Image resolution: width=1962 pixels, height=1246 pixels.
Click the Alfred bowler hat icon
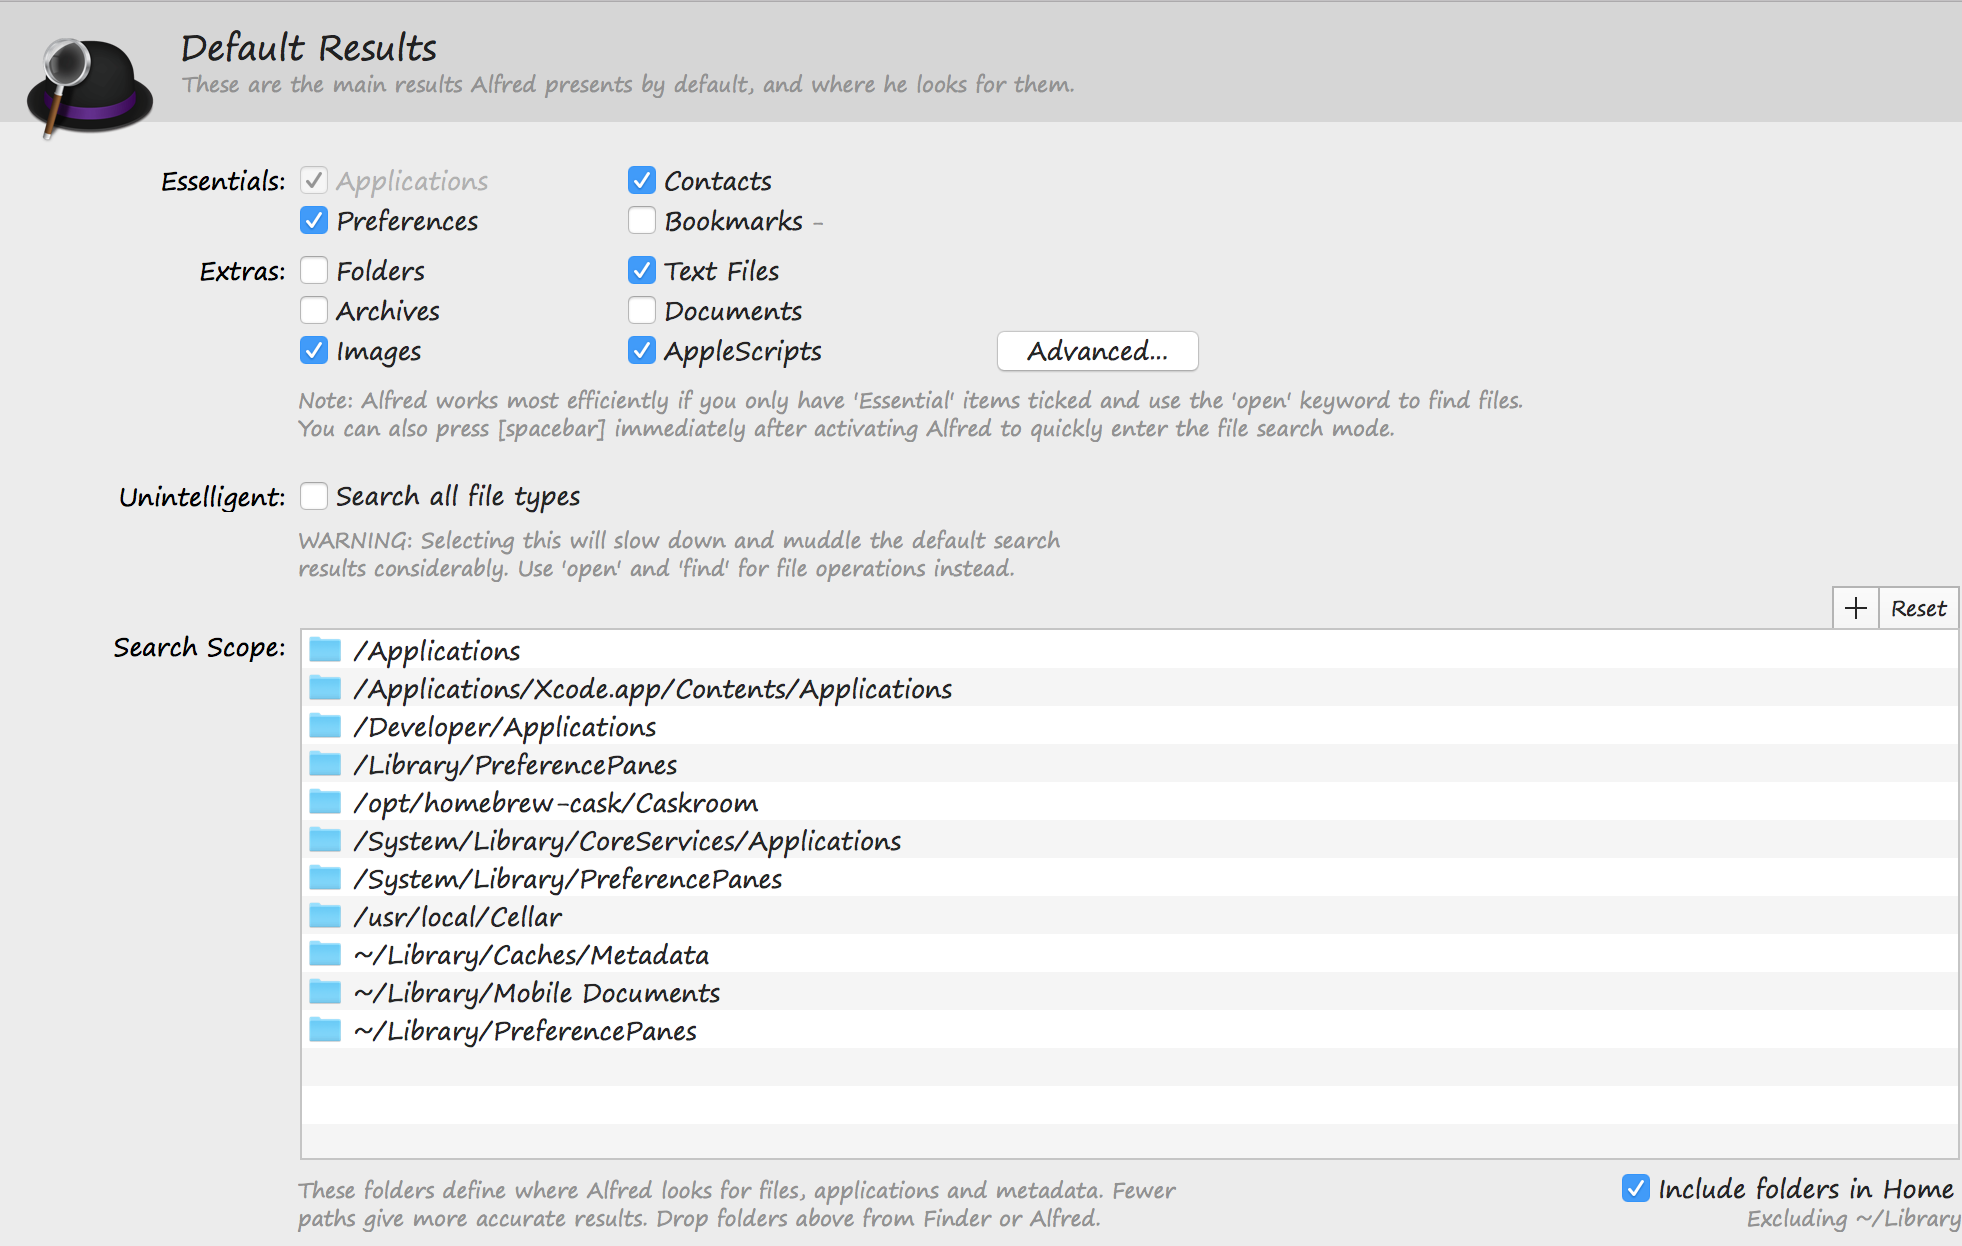(89, 87)
